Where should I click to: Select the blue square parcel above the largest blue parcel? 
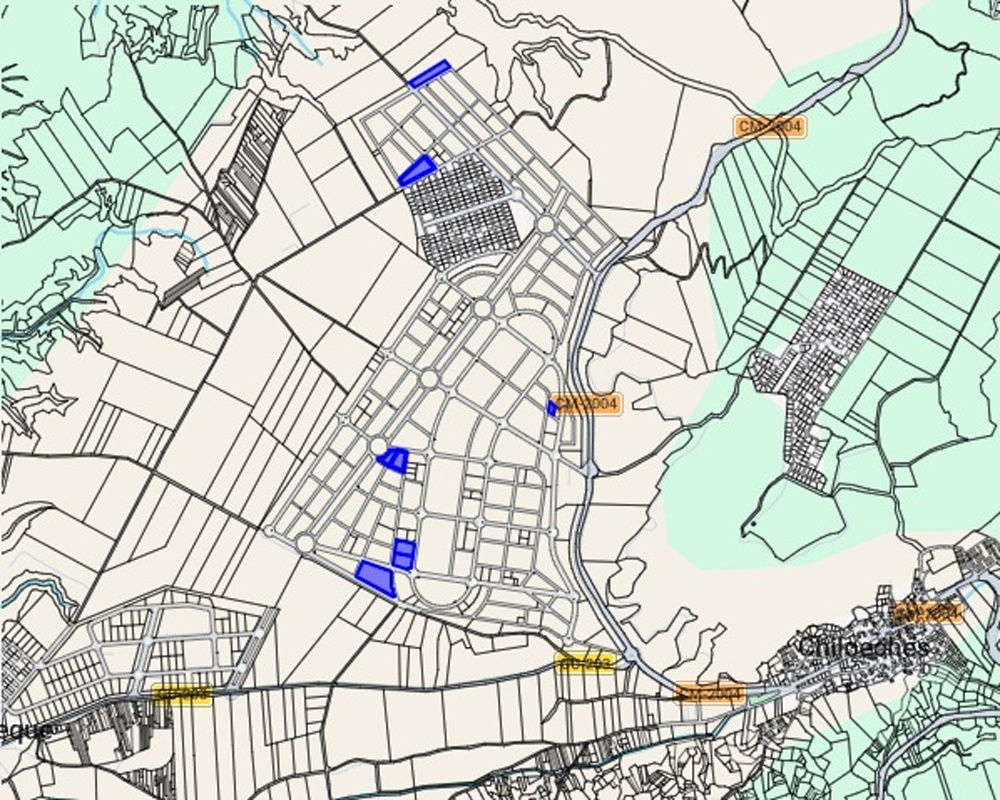(x=403, y=554)
